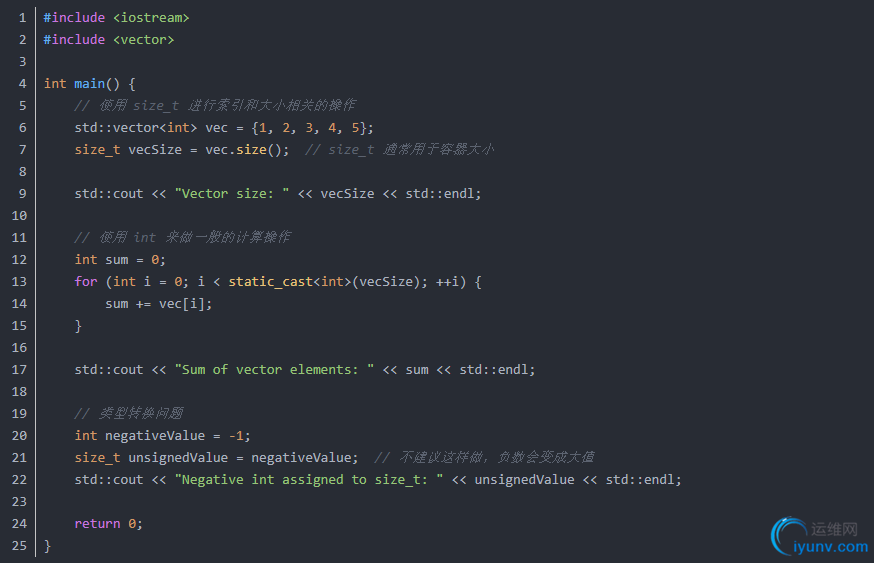Click the #include <vector> directive
The height and width of the screenshot is (563, 874).
tap(109, 40)
